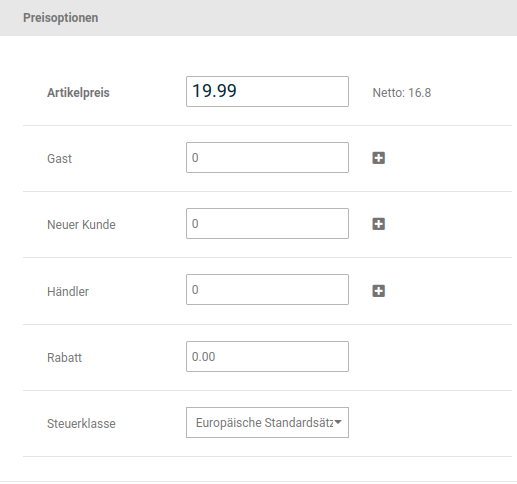Click the plus icon beside Händler field
Viewport: 517px width, 484px height.
pos(378,291)
